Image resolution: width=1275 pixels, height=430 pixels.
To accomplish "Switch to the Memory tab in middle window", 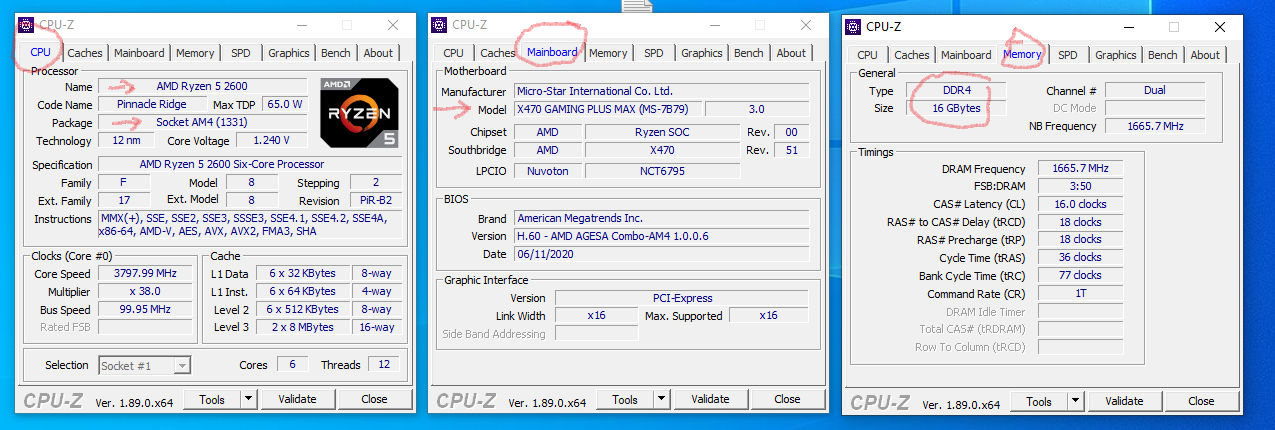I will tap(608, 53).
